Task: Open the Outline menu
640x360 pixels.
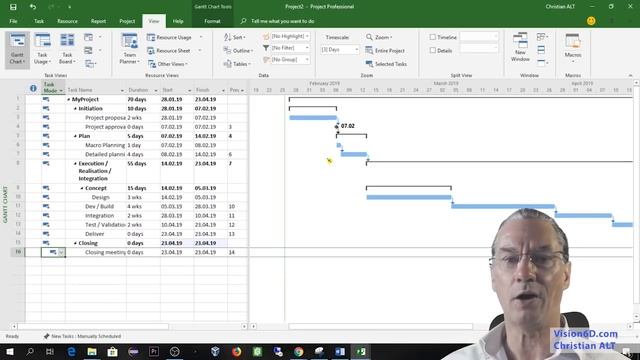Action: [x=238, y=51]
